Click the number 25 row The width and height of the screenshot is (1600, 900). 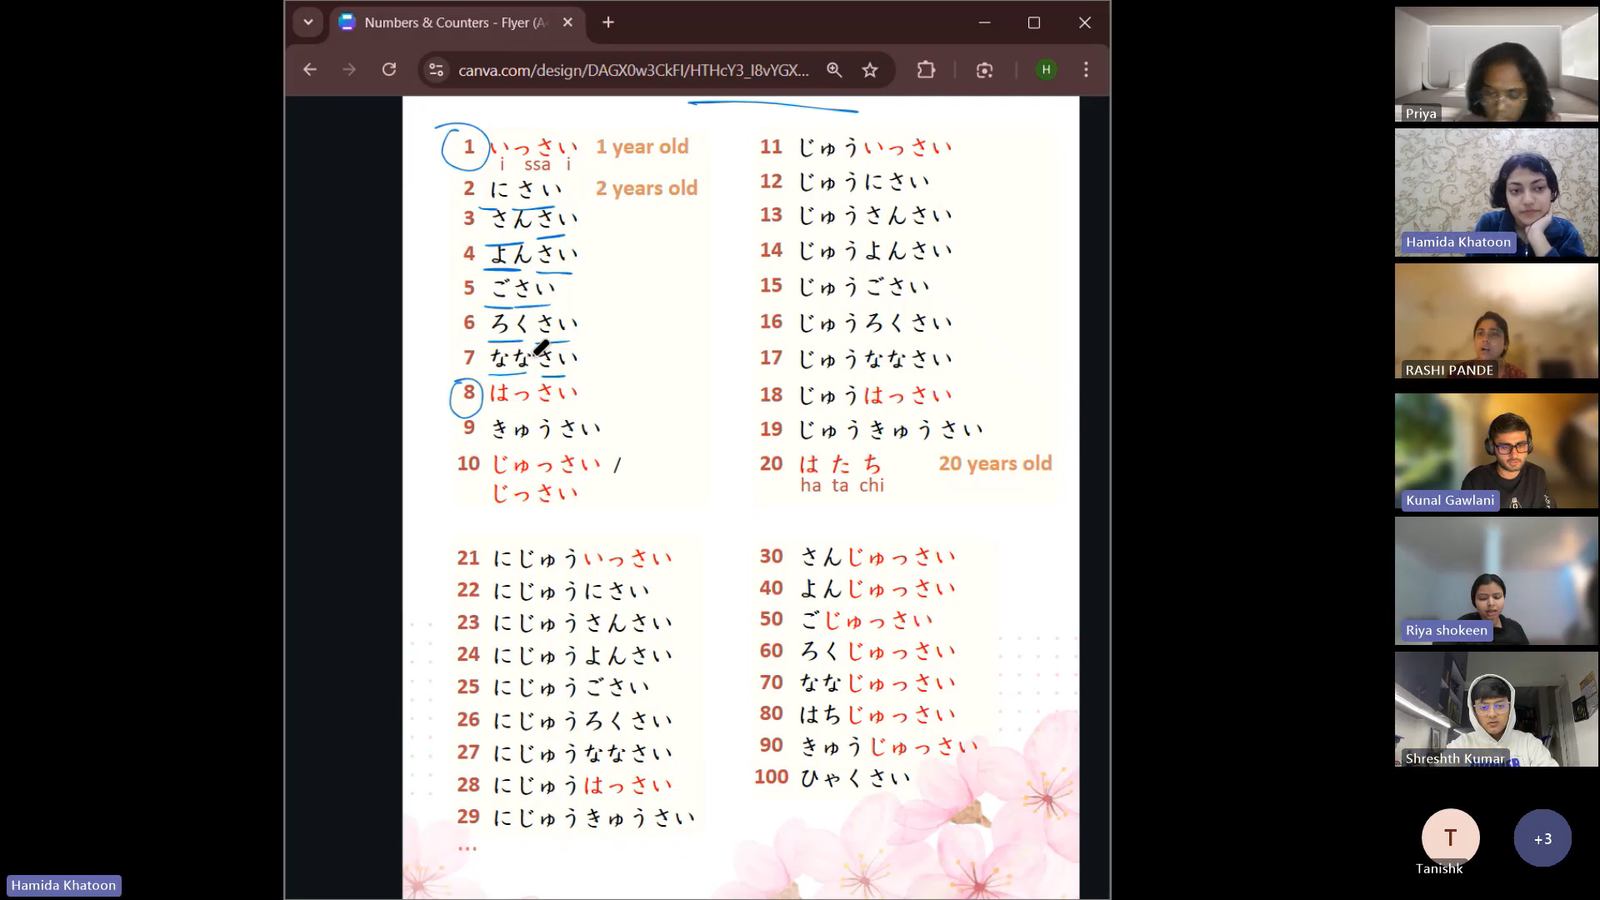[554, 687]
